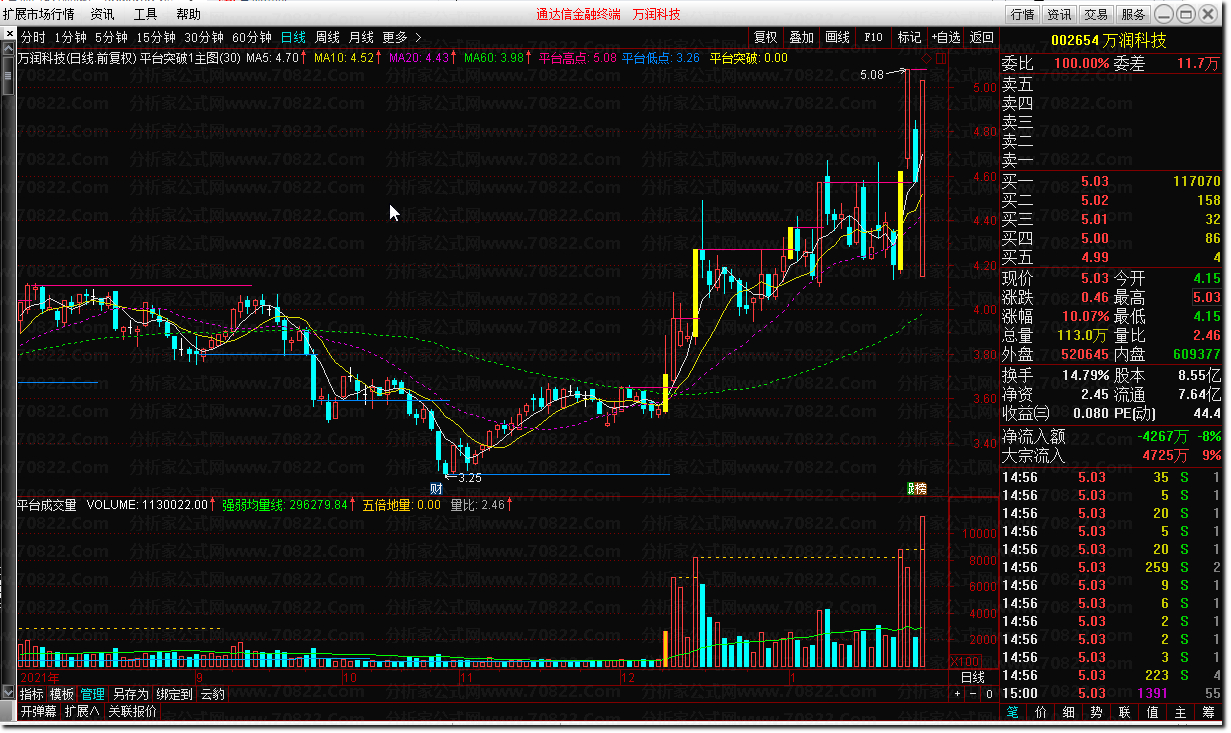Open F10 company info
This screenshot has width=1231, height=733.
point(873,38)
